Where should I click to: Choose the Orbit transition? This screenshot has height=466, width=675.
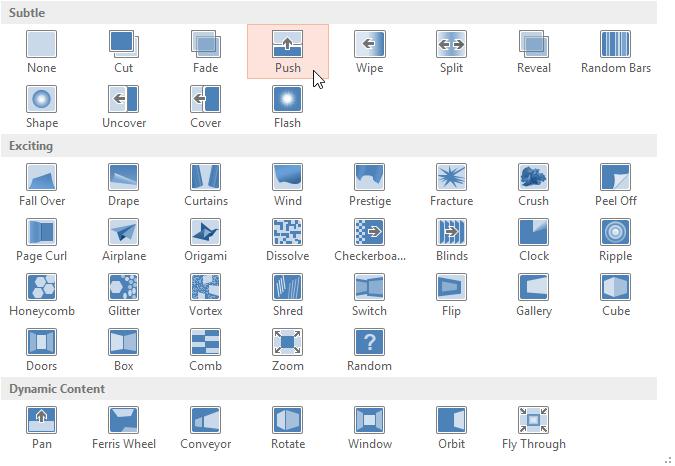point(451,428)
